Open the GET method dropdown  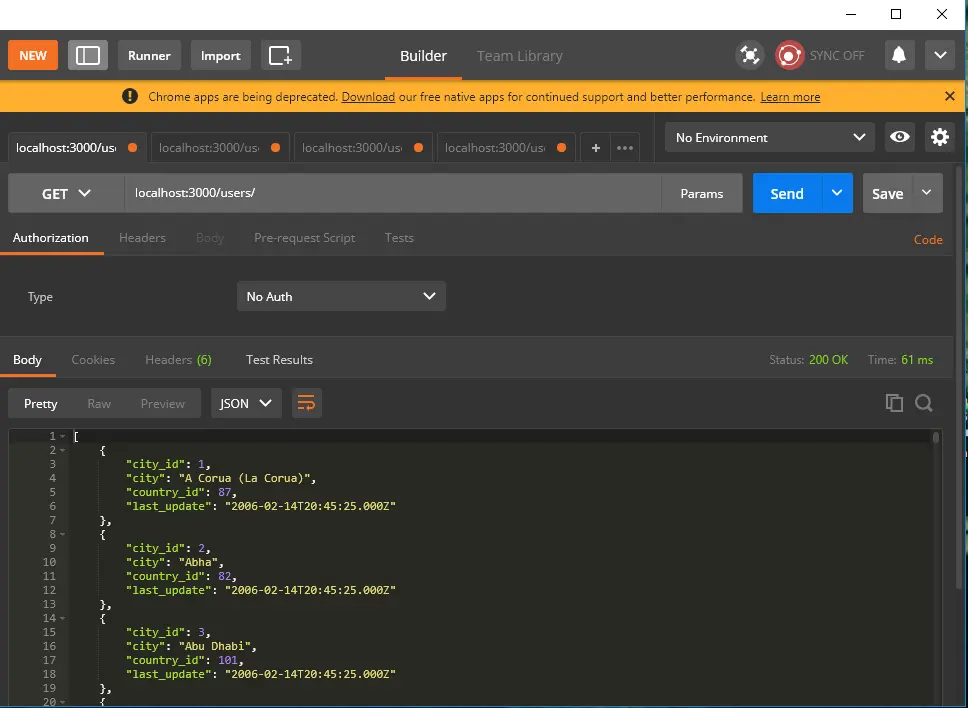pos(66,194)
